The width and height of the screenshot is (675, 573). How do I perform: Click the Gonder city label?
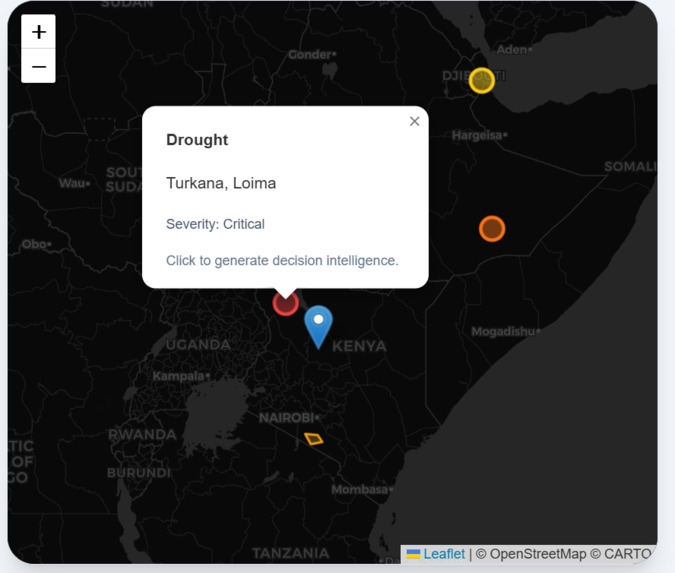coord(310,55)
